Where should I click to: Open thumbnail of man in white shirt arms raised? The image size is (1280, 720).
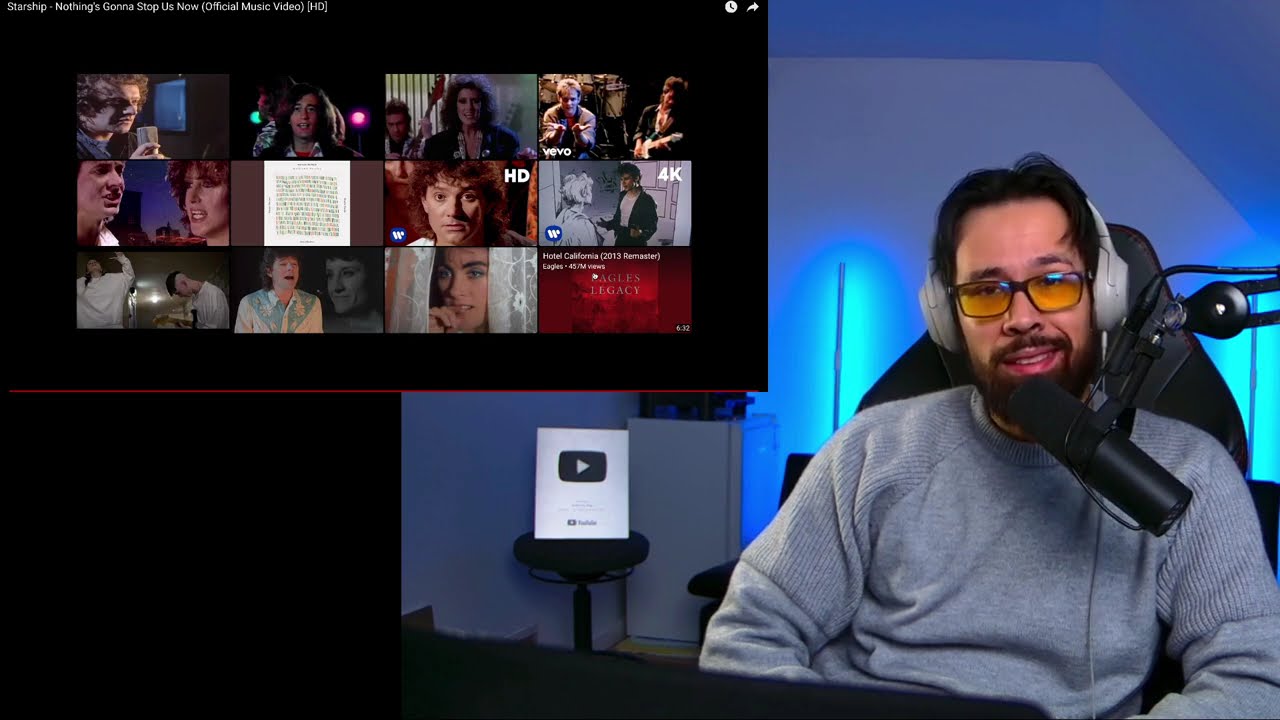point(153,290)
